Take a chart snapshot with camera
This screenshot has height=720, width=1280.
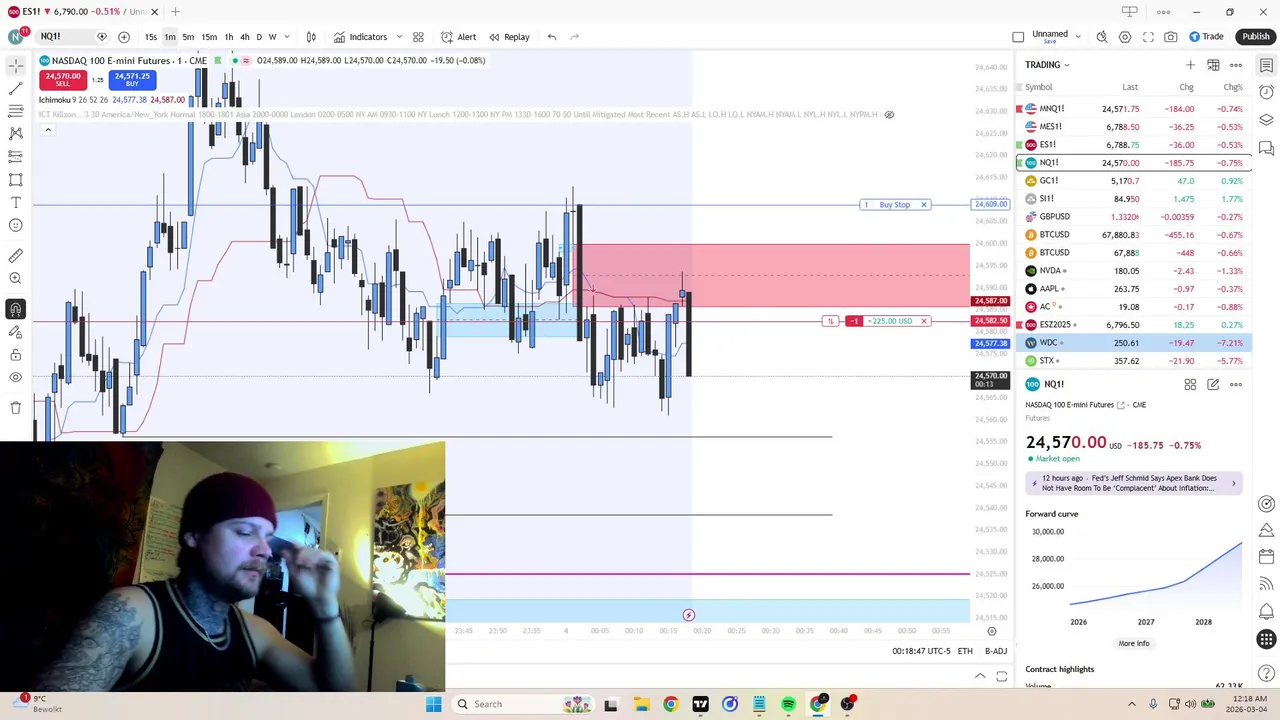pyautogui.click(x=1171, y=37)
